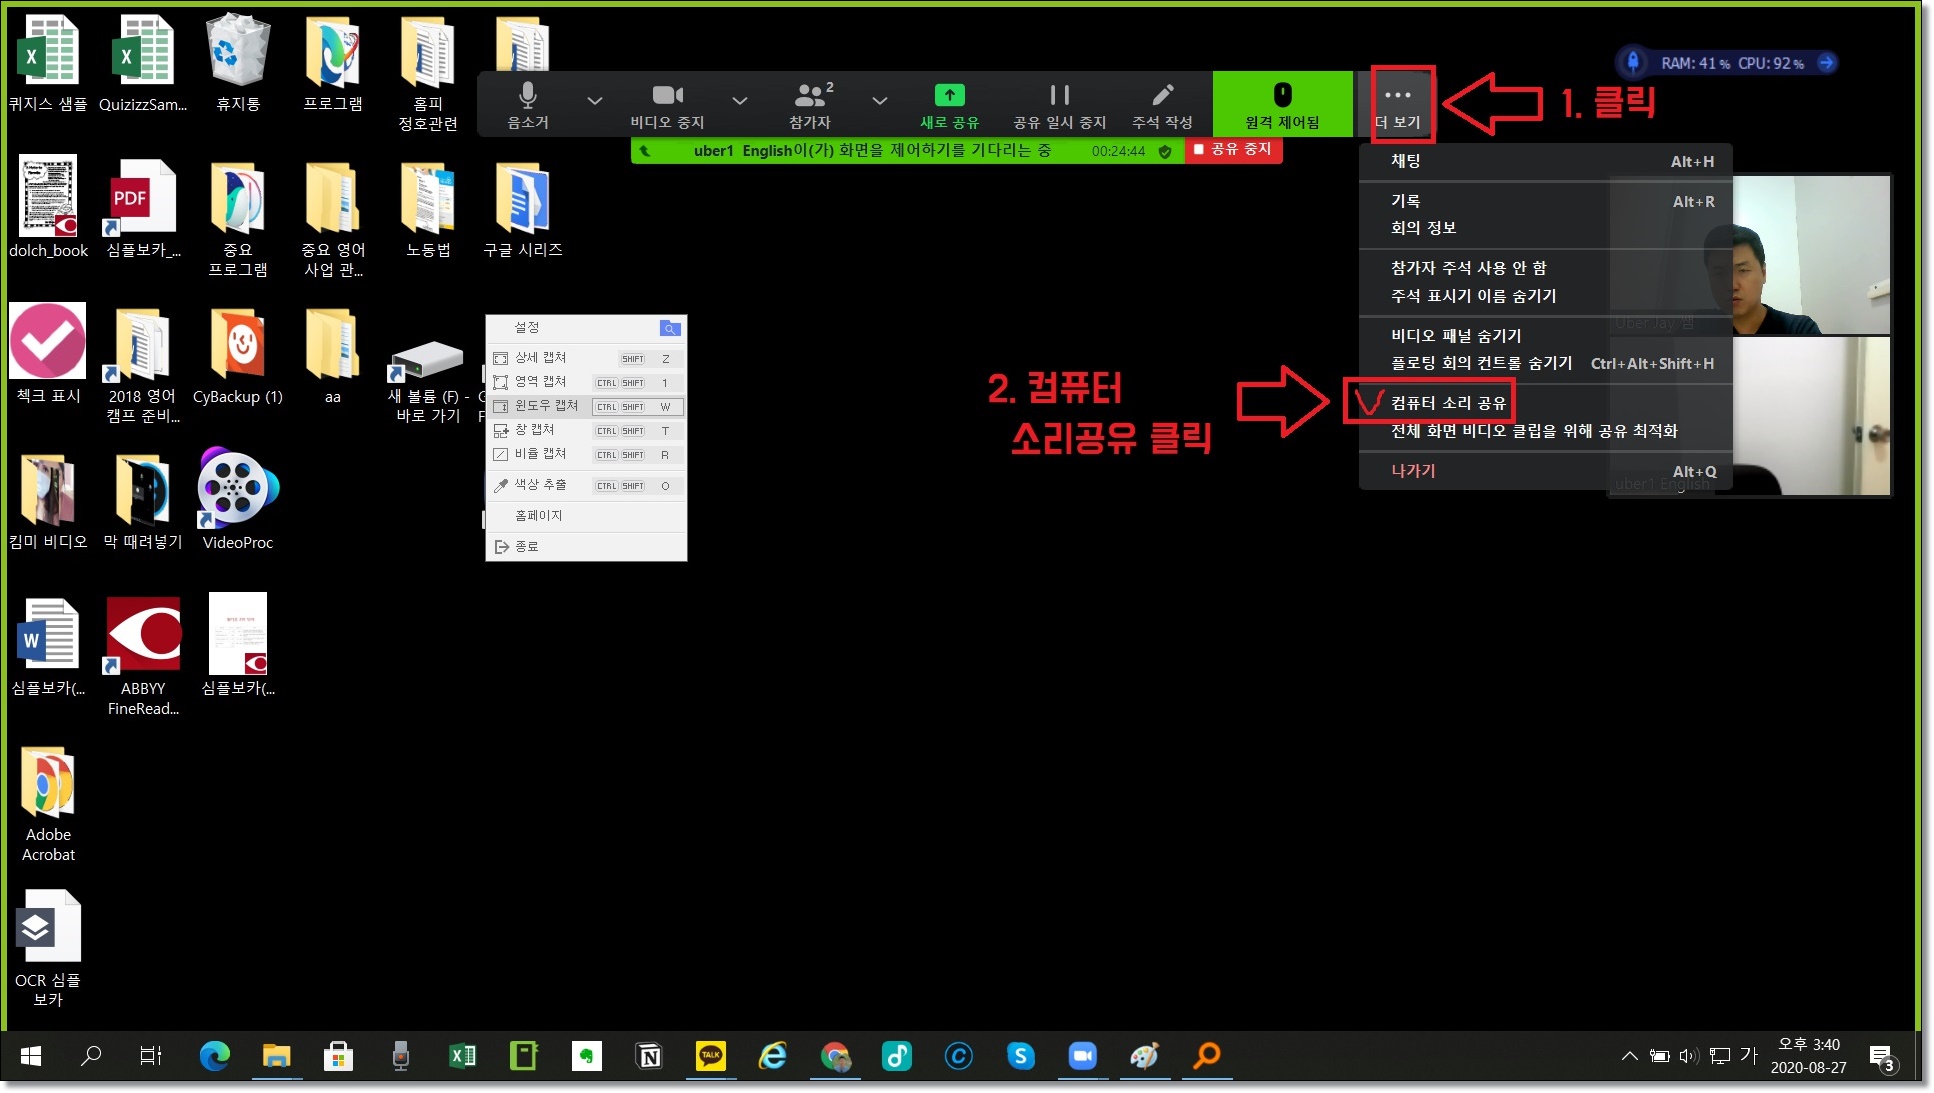Select 체크 표시 pink checkmark icon

point(48,353)
